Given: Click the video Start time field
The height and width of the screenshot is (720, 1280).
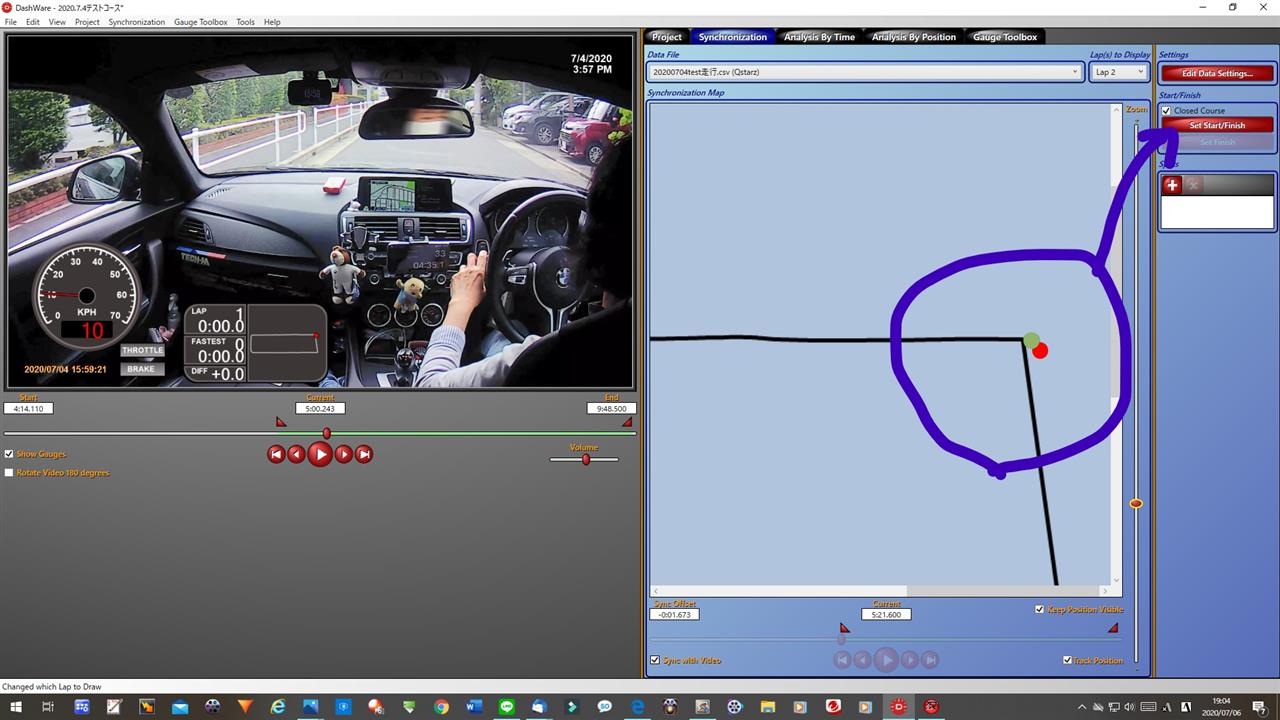Looking at the screenshot, I should [28, 409].
